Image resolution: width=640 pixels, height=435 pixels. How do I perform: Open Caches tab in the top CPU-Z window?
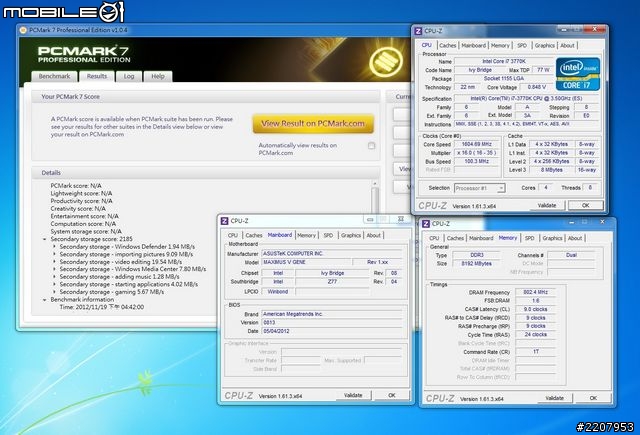[448, 46]
